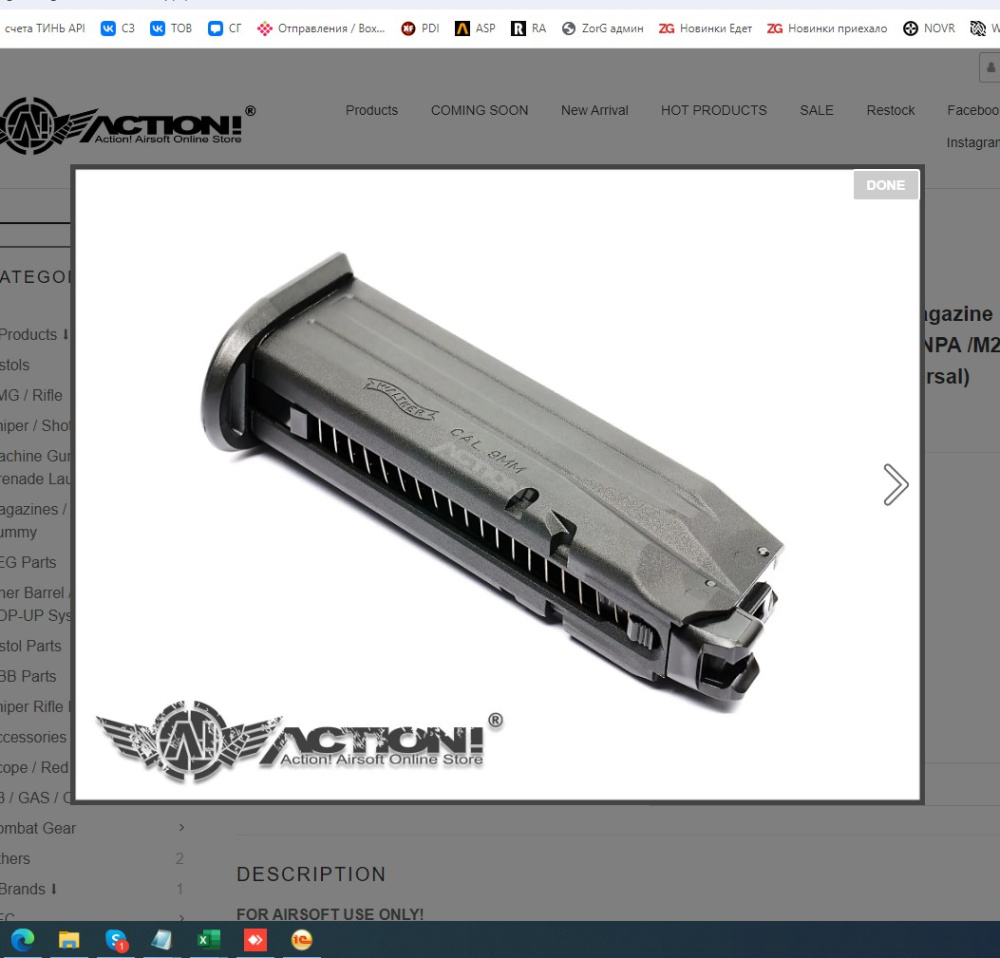Open the PDI bookmark
The image size is (1000, 958).
point(420,28)
